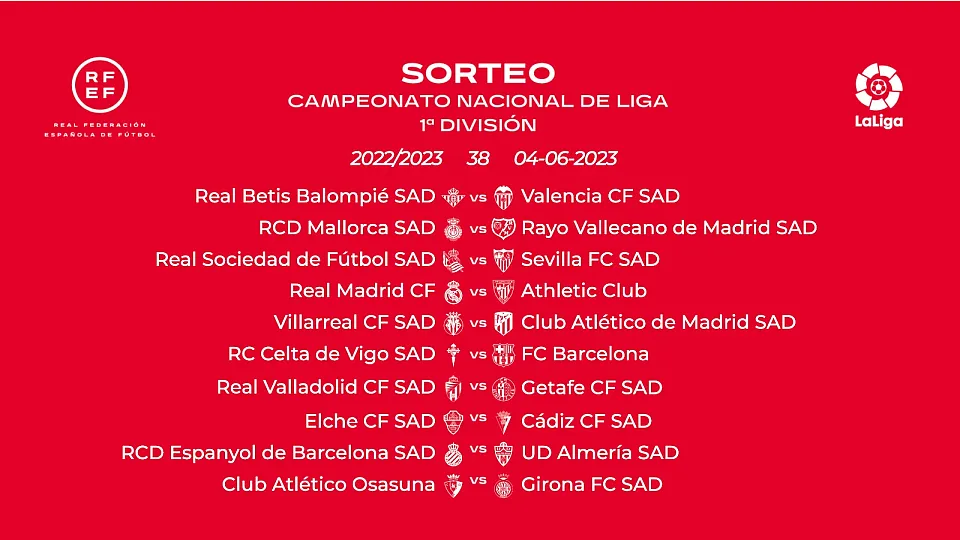Click the RCD Espanyol de Barcelona team name
960x540 pixels.
[x=278, y=453]
